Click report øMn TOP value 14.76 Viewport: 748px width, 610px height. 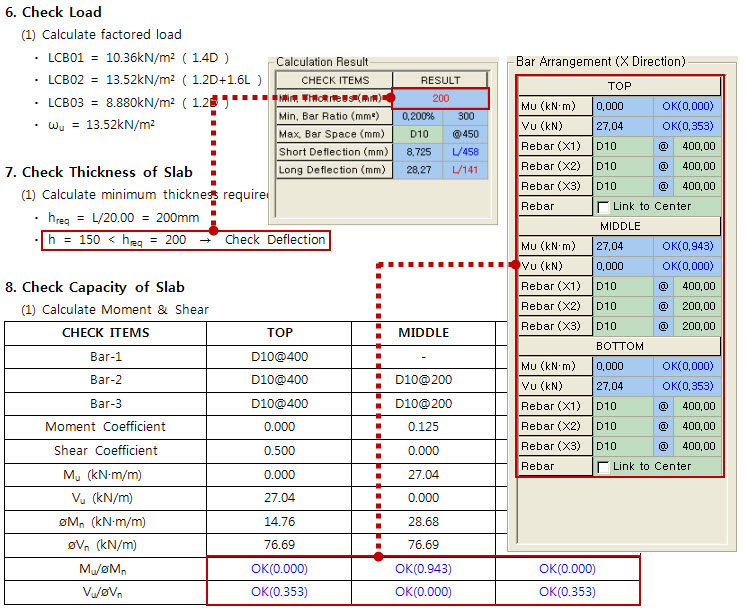pyautogui.click(x=280, y=522)
